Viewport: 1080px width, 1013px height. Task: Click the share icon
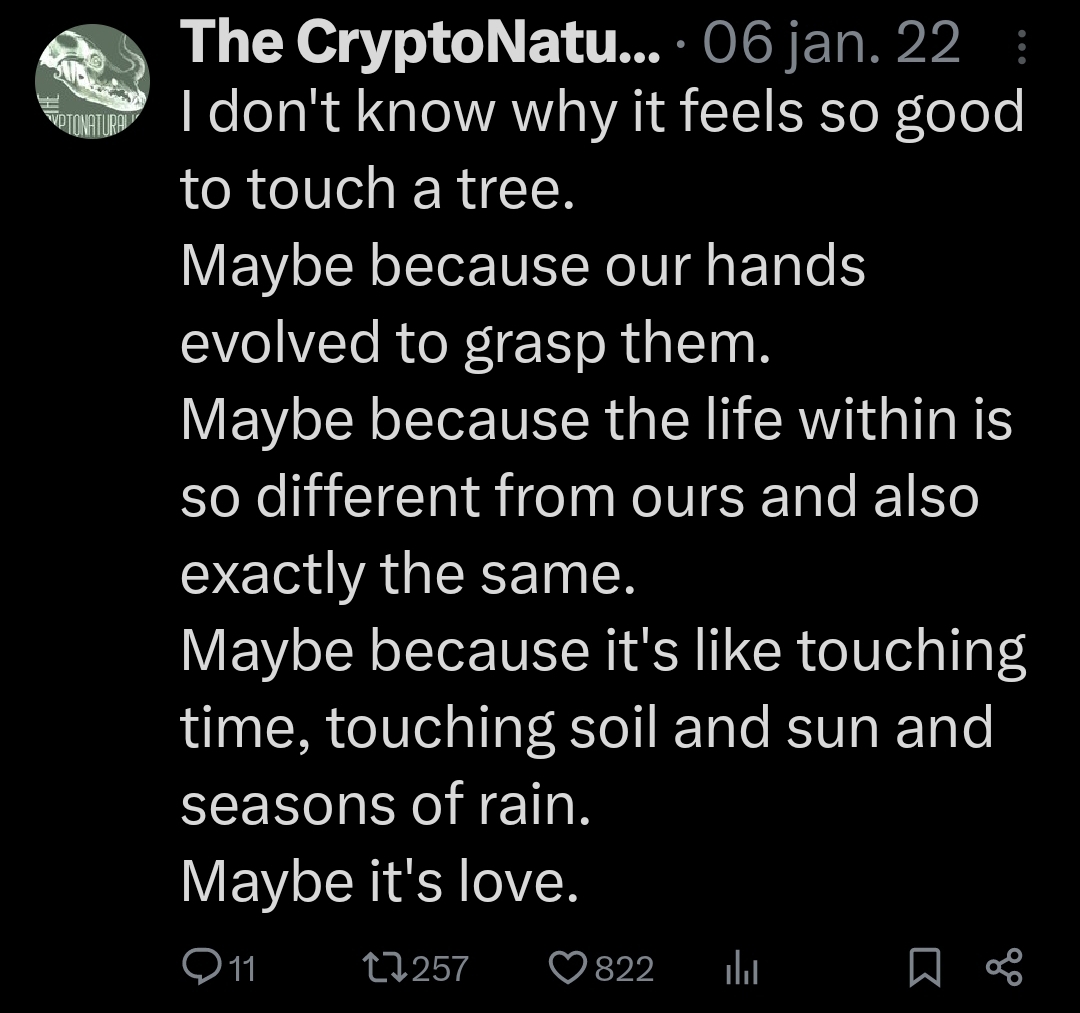[x=1003, y=967]
